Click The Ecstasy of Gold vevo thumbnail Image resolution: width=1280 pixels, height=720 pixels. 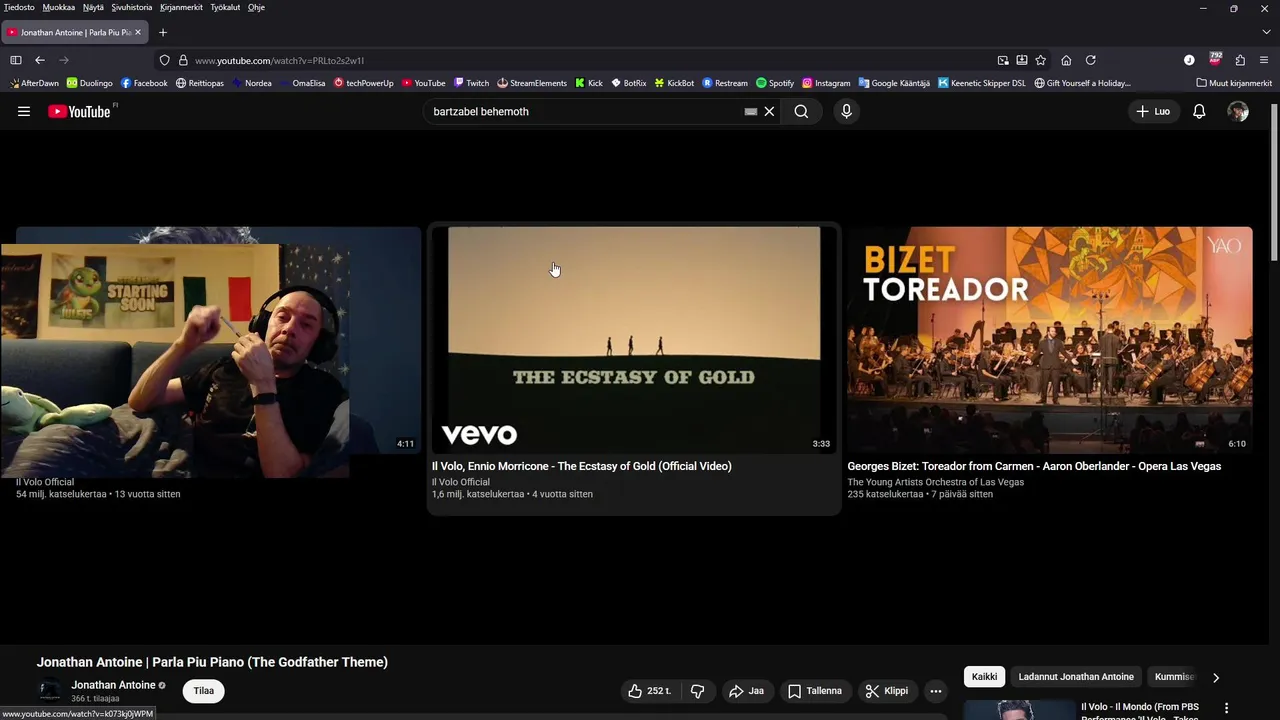[634, 340]
